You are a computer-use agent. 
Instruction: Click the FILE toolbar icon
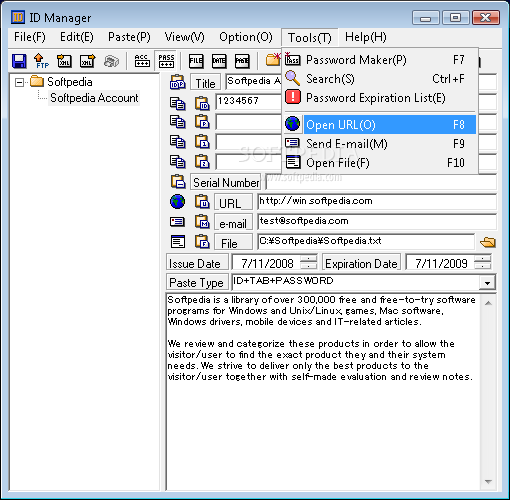(x=196, y=61)
